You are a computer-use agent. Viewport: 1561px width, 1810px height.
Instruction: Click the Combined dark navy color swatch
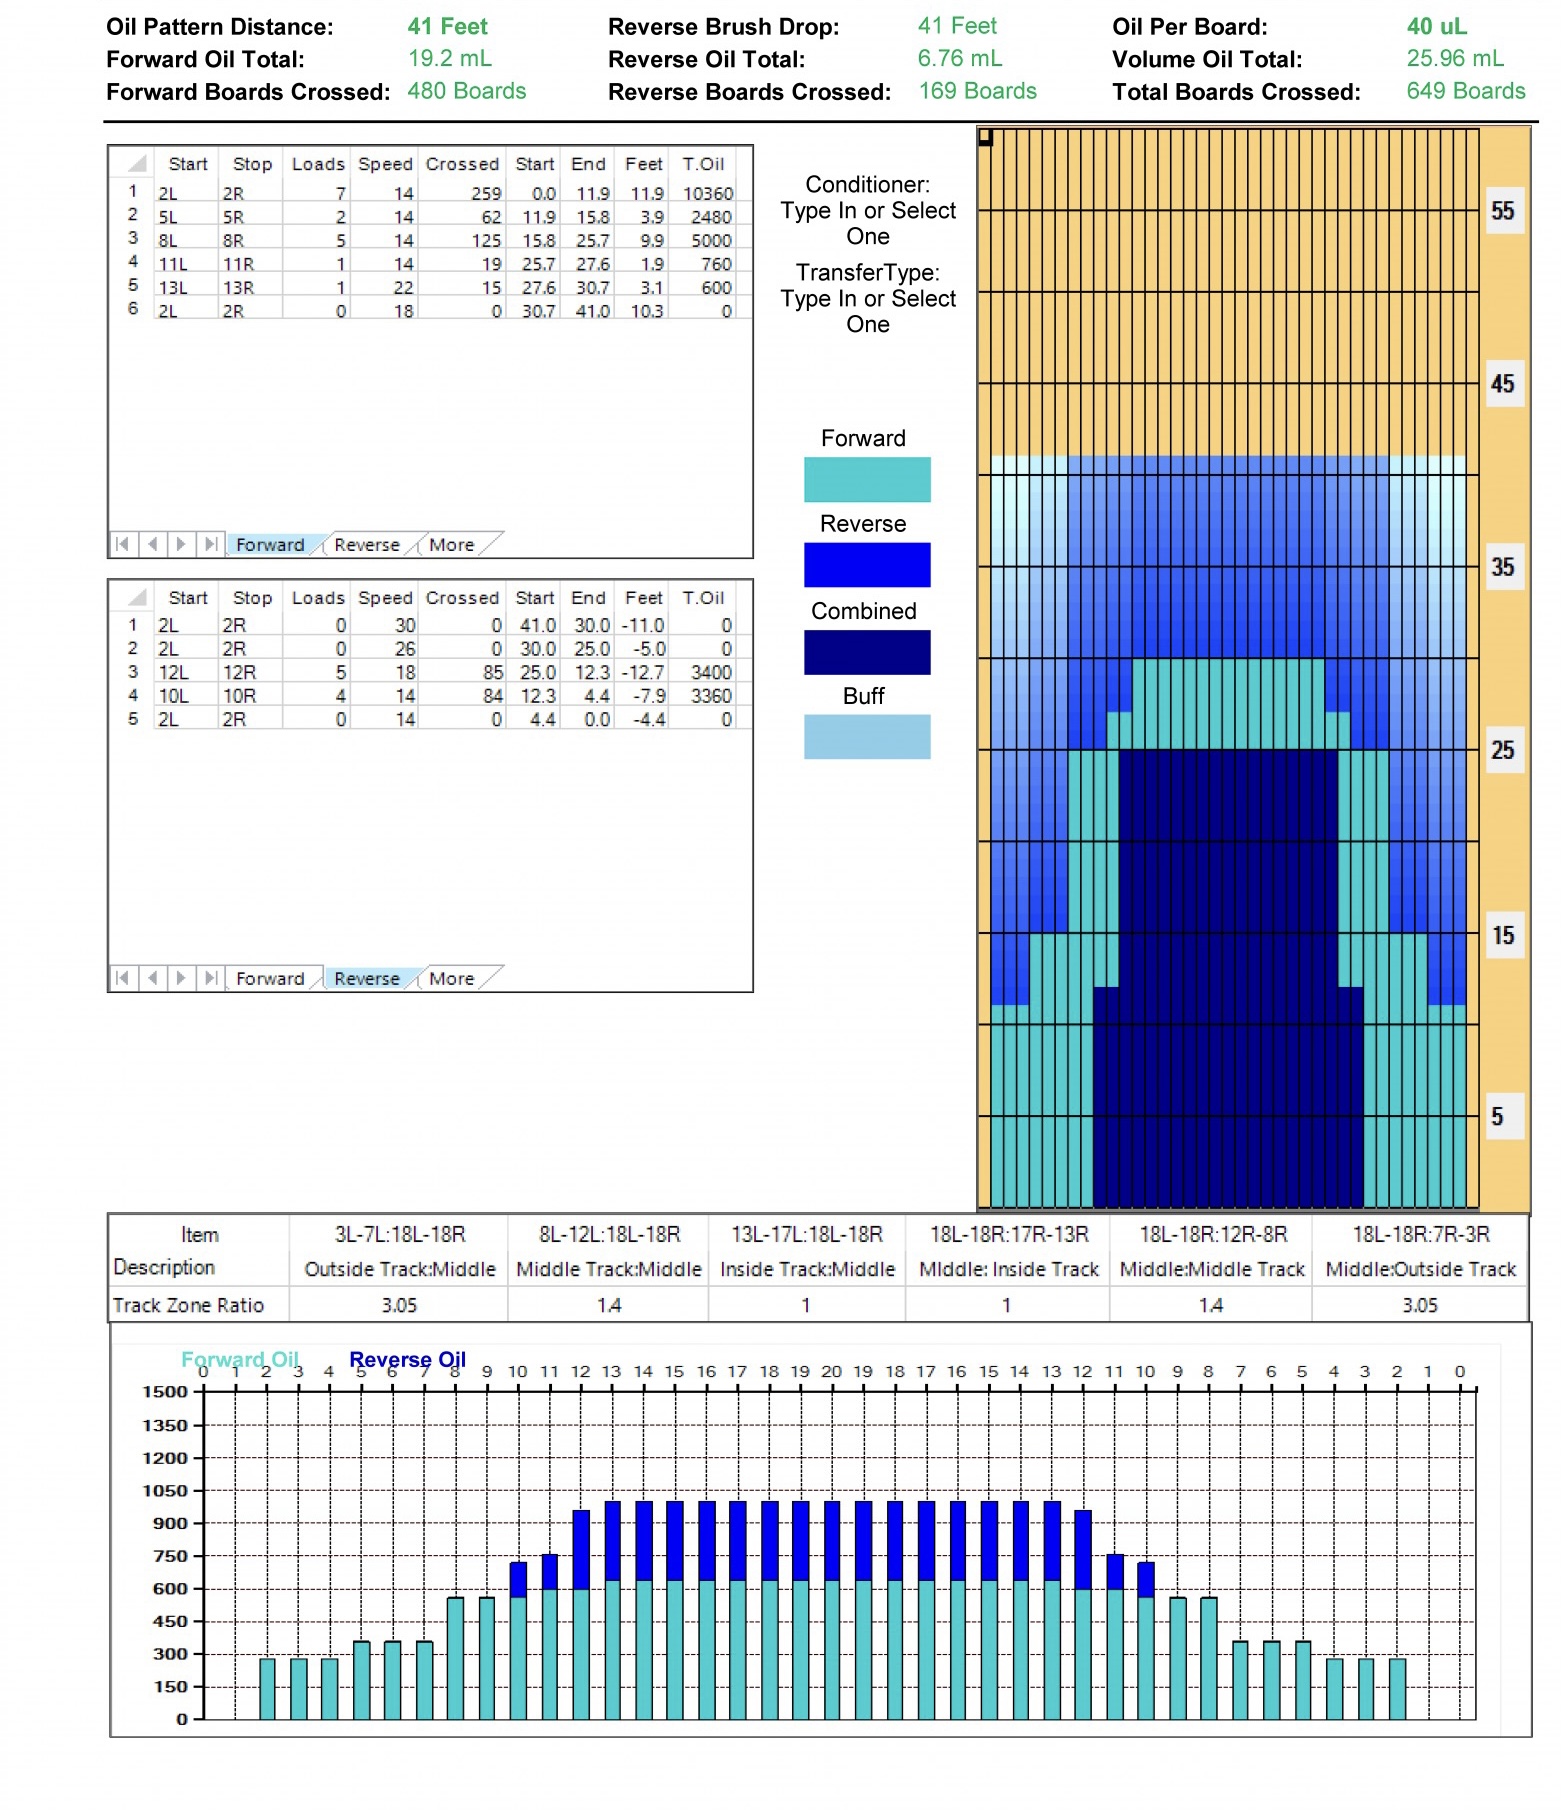point(866,652)
